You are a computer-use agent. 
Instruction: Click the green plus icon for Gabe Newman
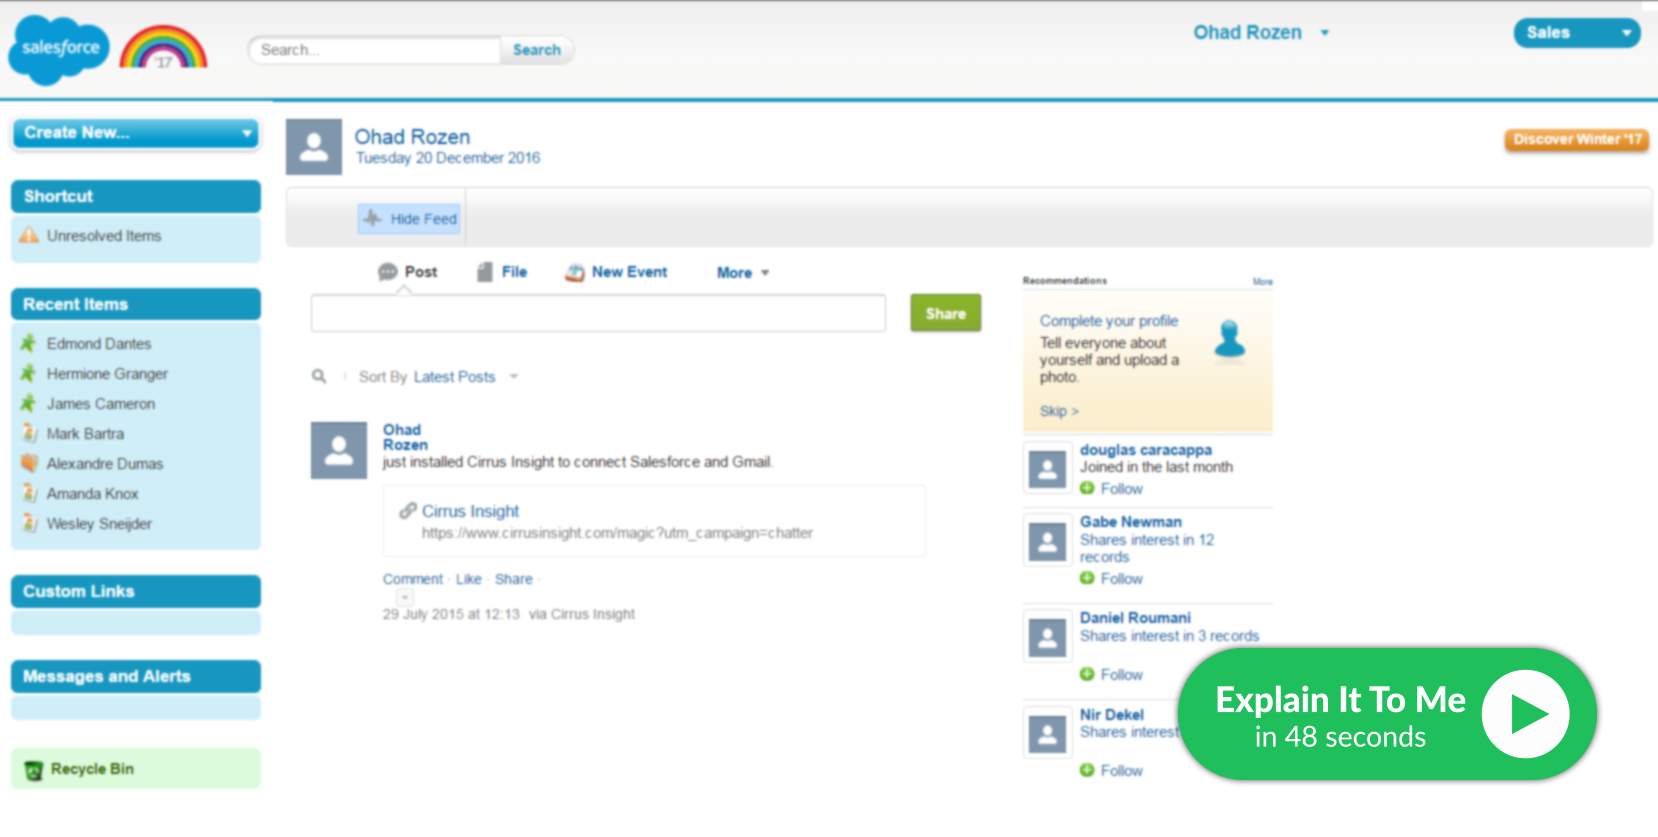(x=1087, y=578)
